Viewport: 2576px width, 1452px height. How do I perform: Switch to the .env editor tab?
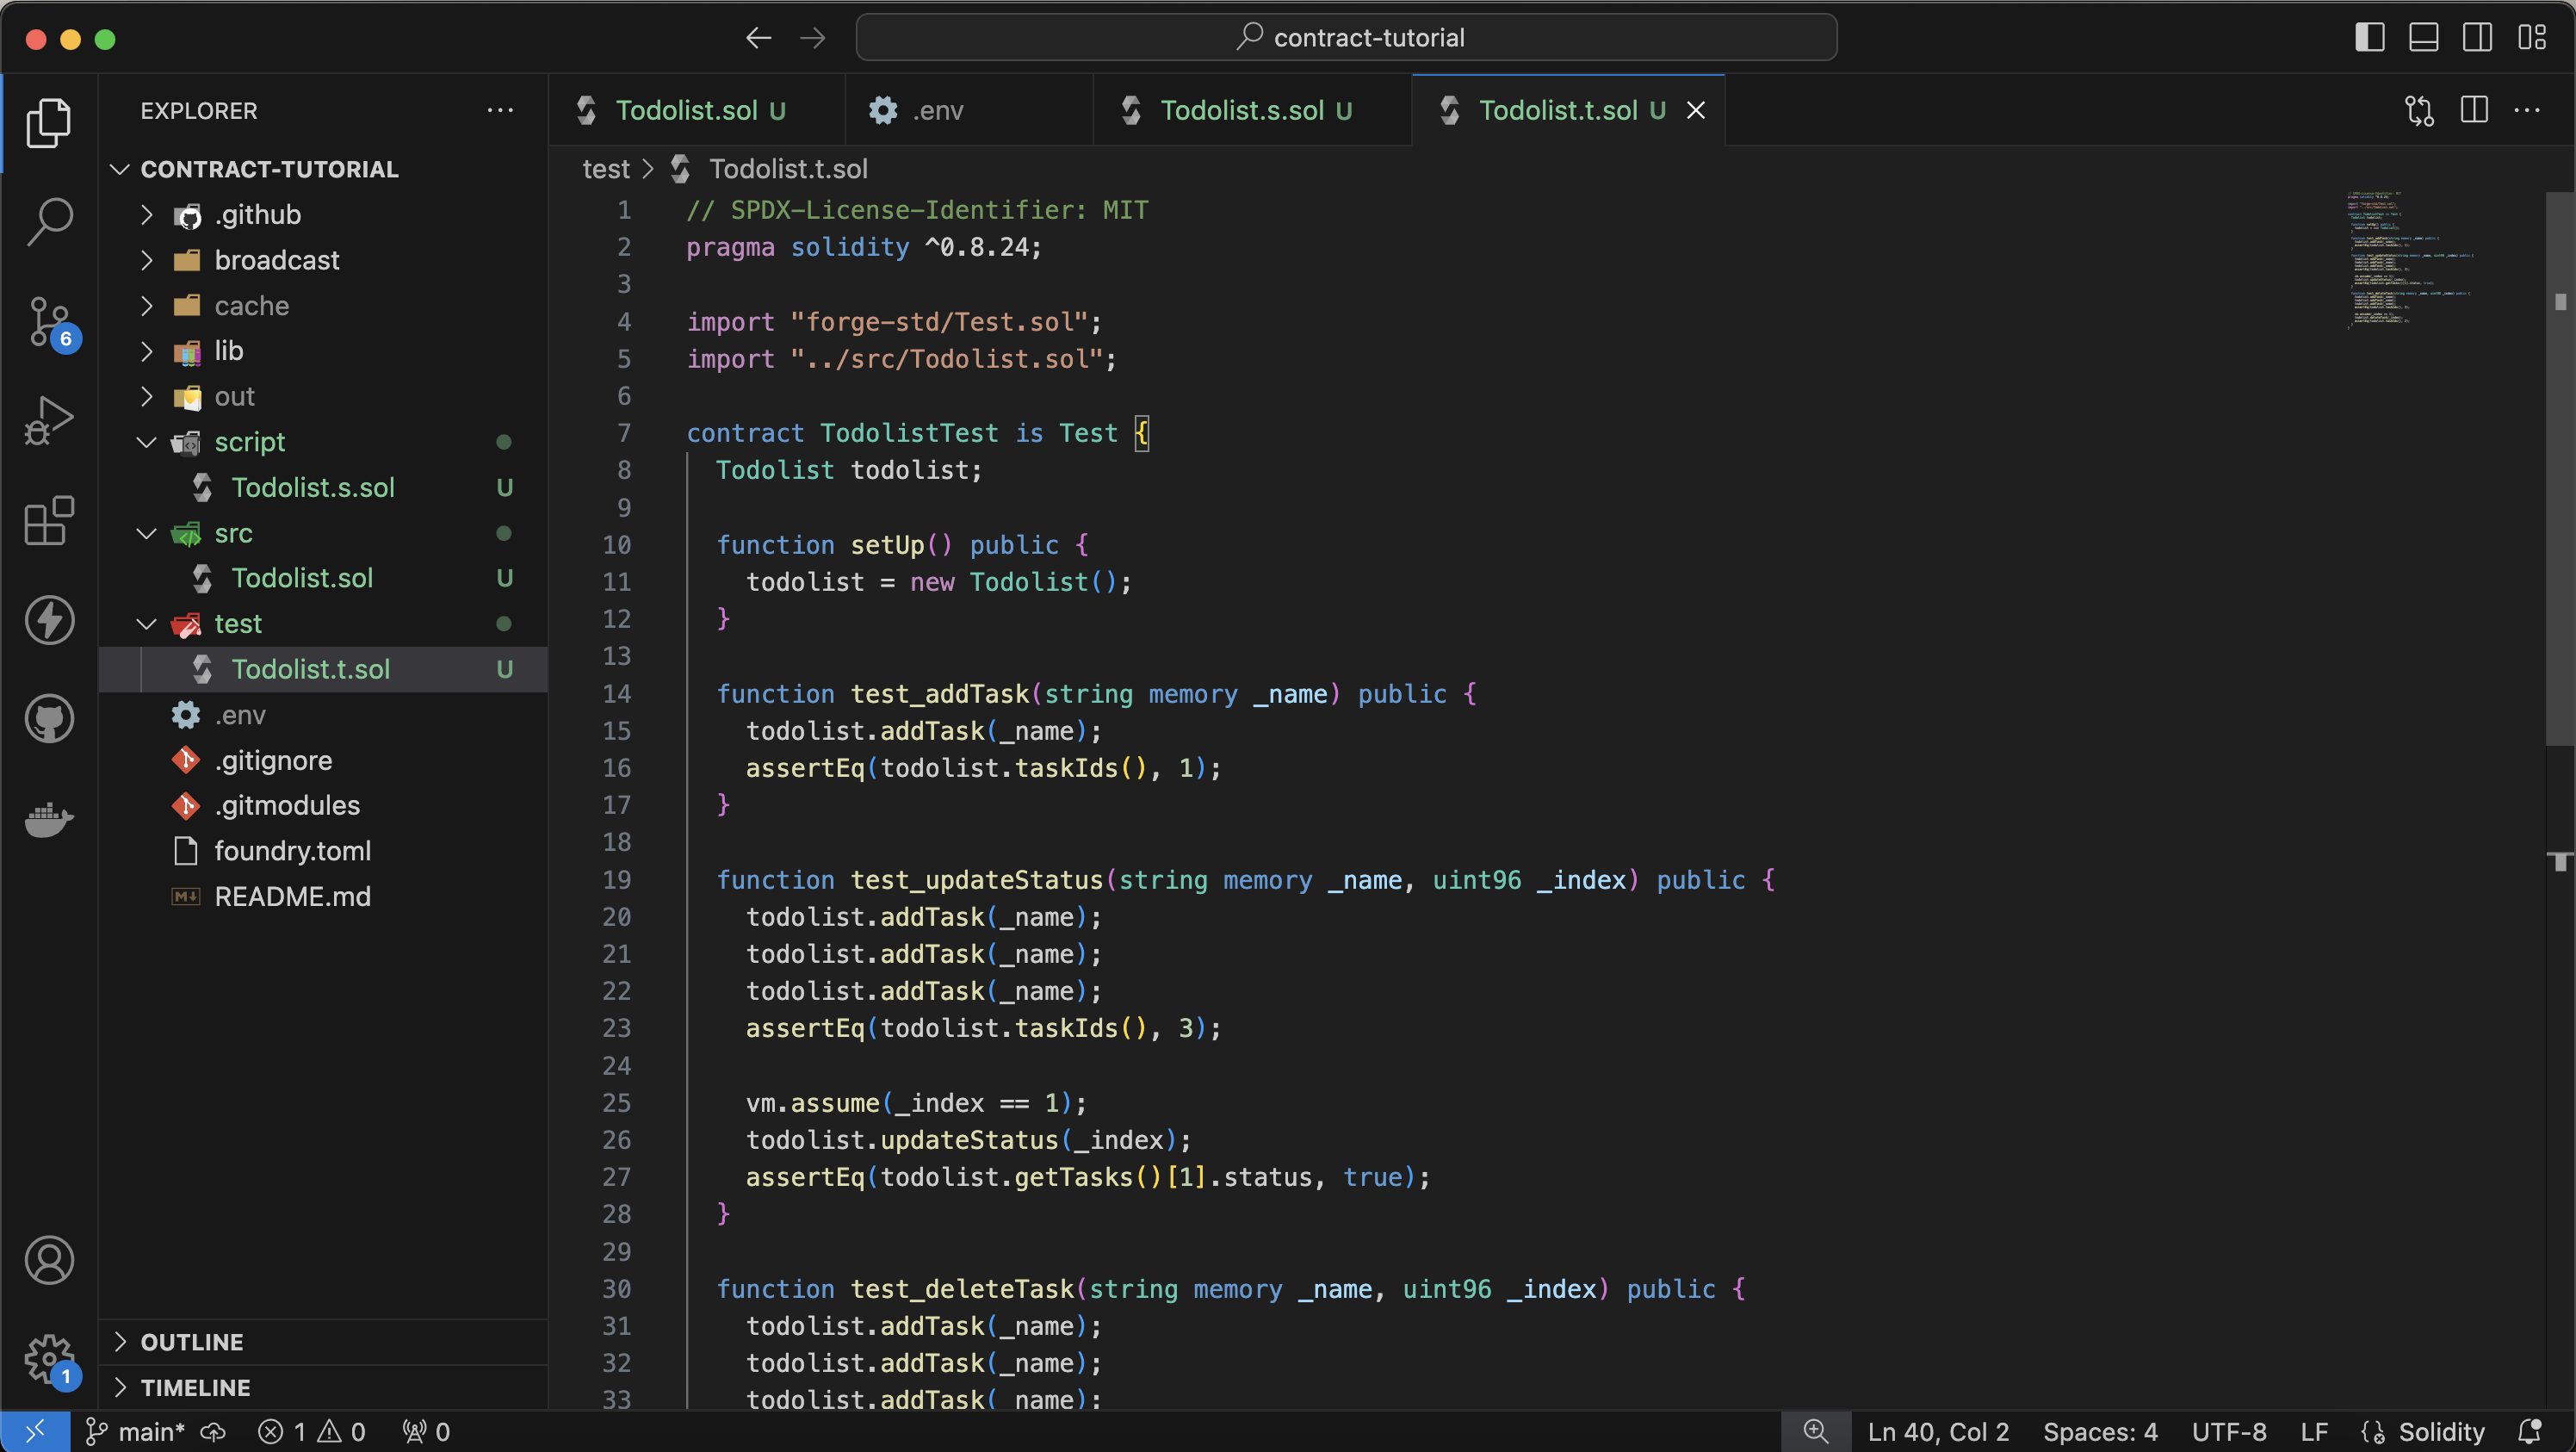(x=937, y=110)
